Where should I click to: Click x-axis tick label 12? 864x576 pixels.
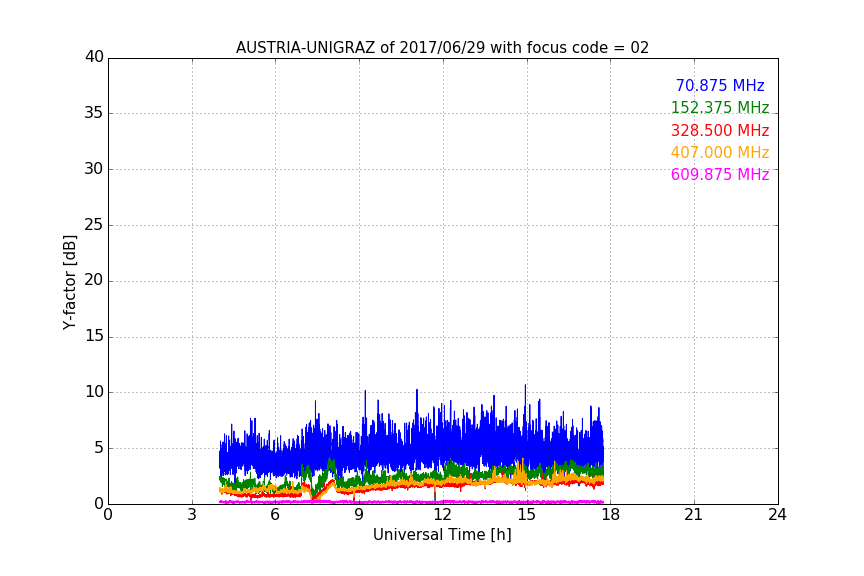coord(442,515)
